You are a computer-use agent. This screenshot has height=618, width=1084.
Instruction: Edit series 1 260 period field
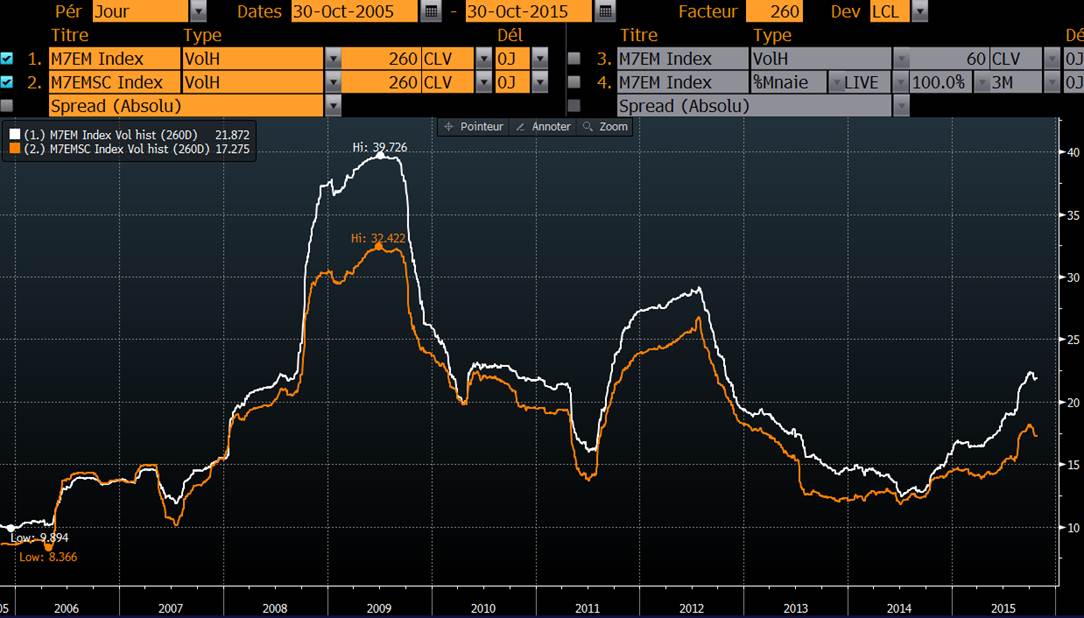381,59
